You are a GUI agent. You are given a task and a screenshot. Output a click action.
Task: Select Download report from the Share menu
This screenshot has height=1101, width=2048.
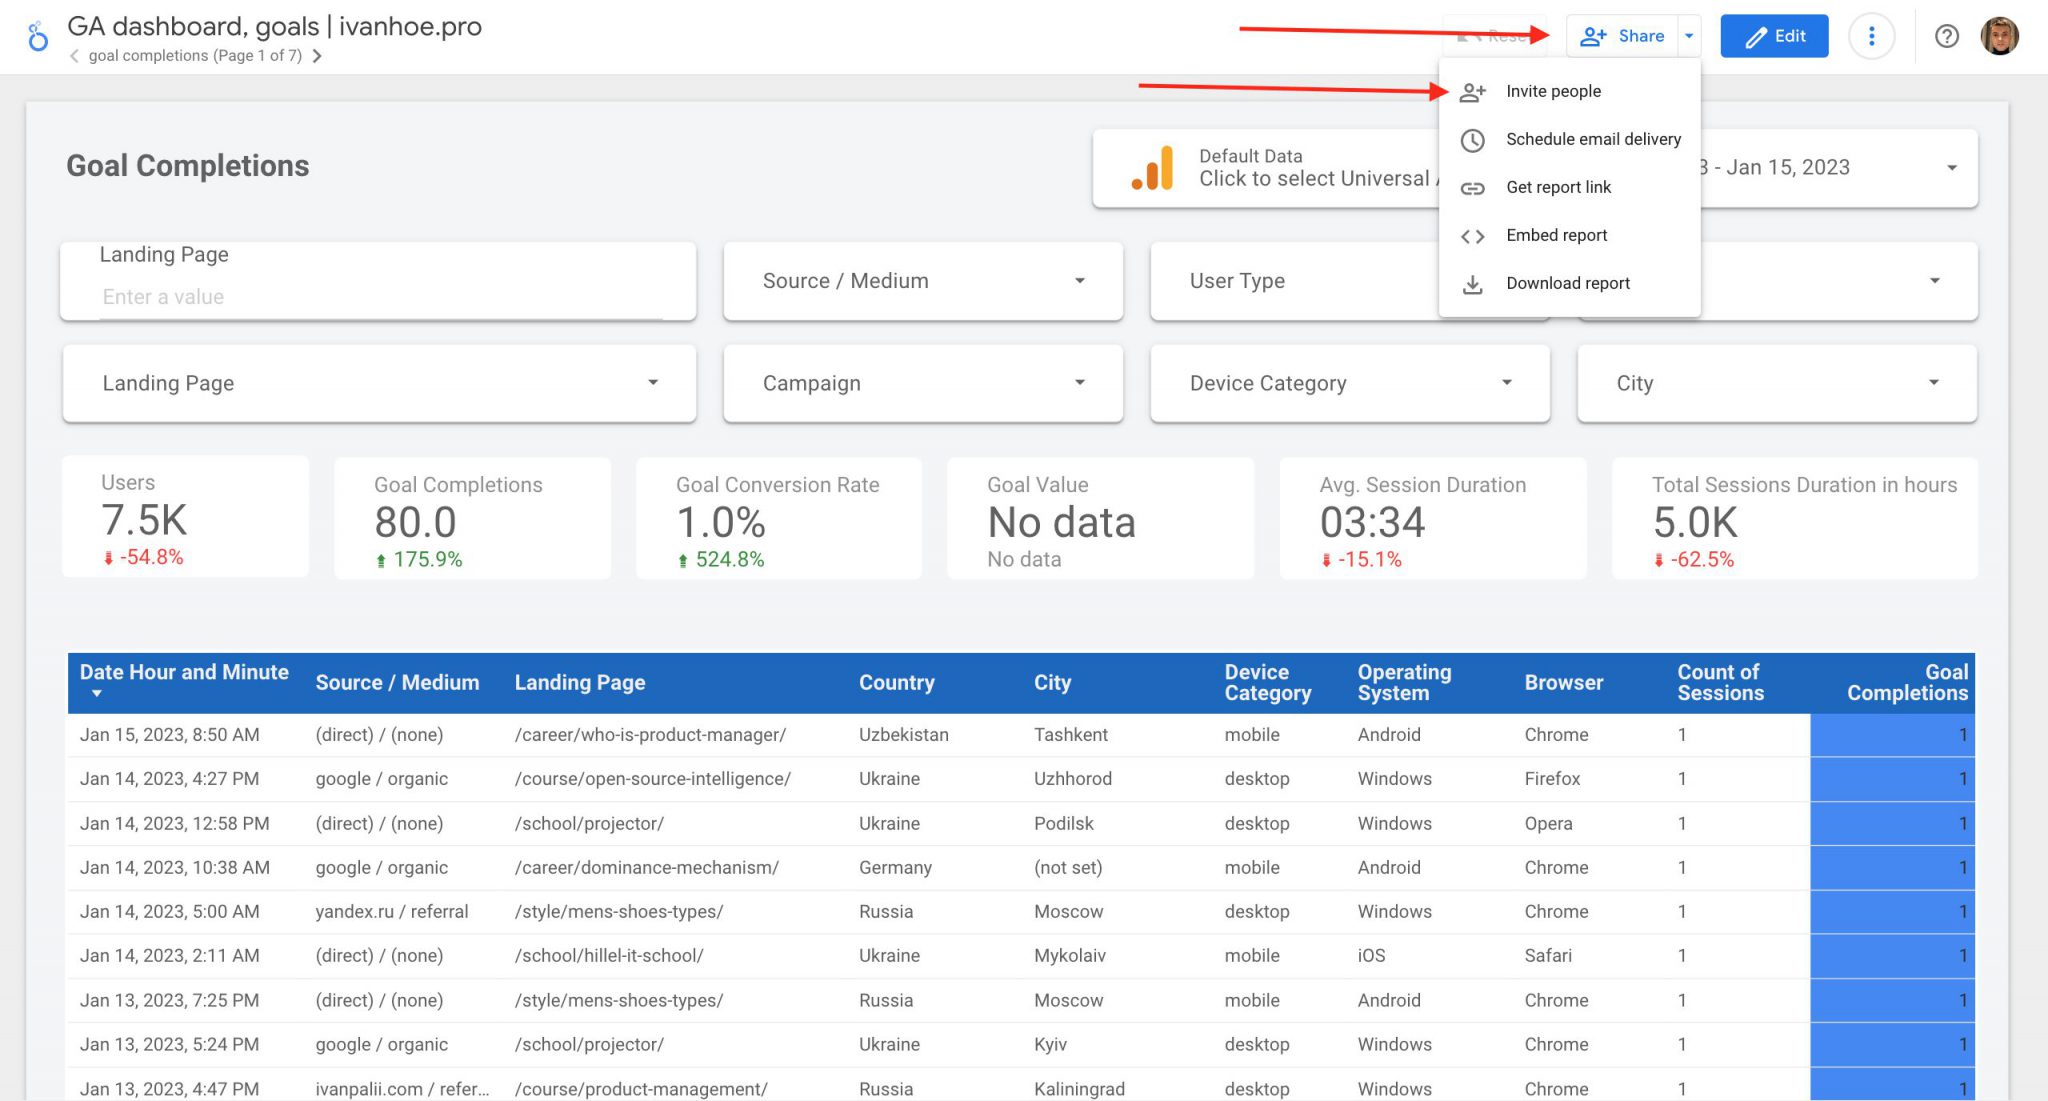(x=1567, y=283)
